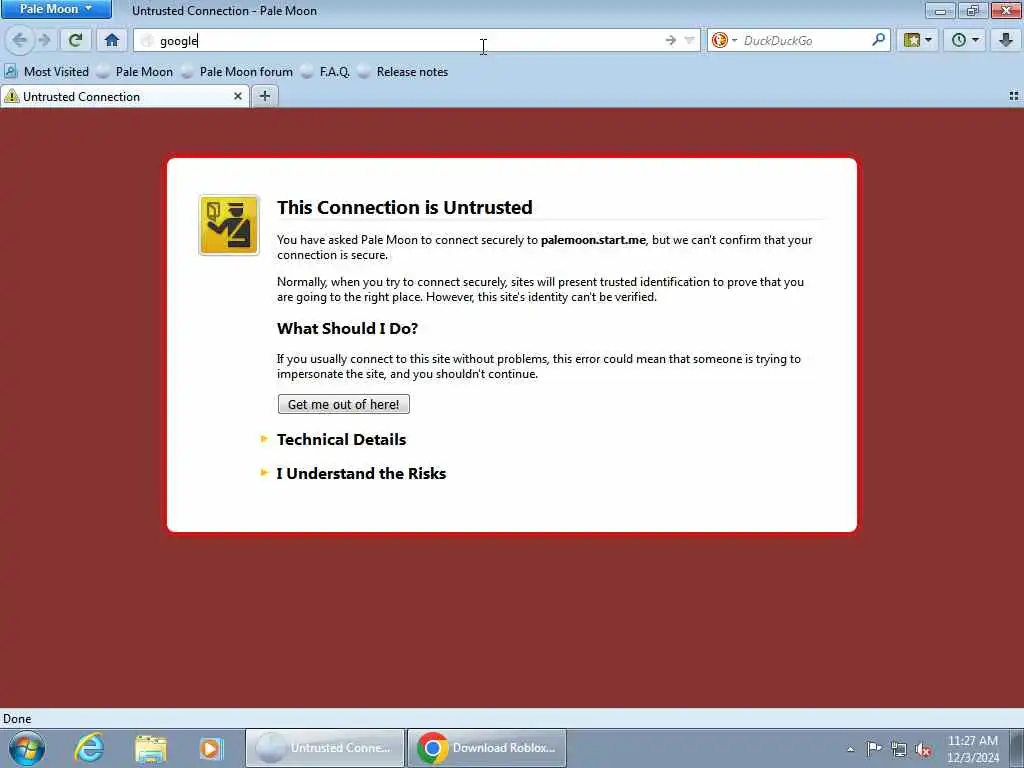Screen dimensions: 1024x768
Task: Open the address bar history dropdown
Action: click(x=689, y=40)
